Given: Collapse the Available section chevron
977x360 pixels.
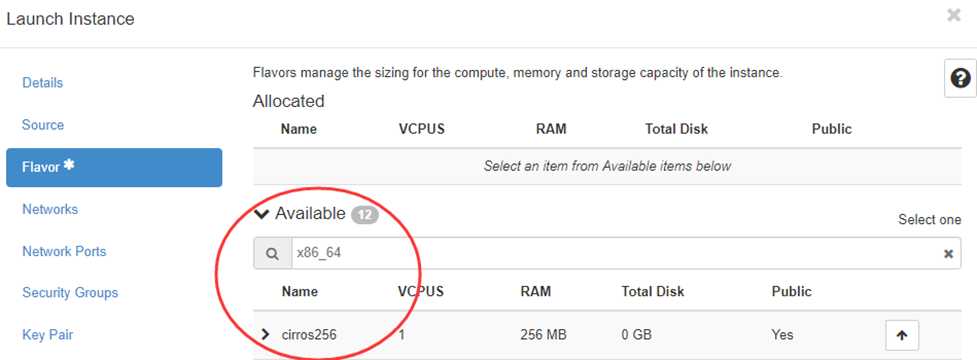Looking at the screenshot, I should pyautogui.click(x=262, y=214).
